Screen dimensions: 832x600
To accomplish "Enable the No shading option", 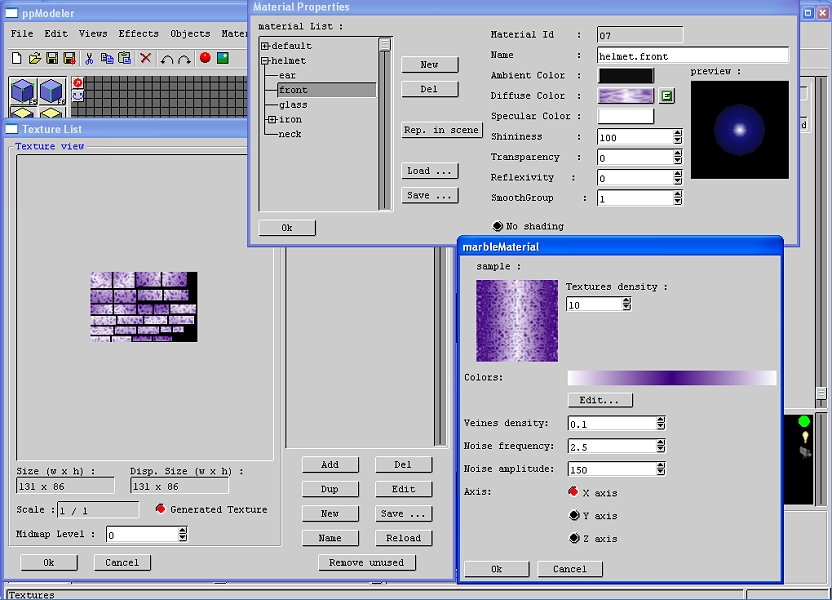I will coord(497,226).
